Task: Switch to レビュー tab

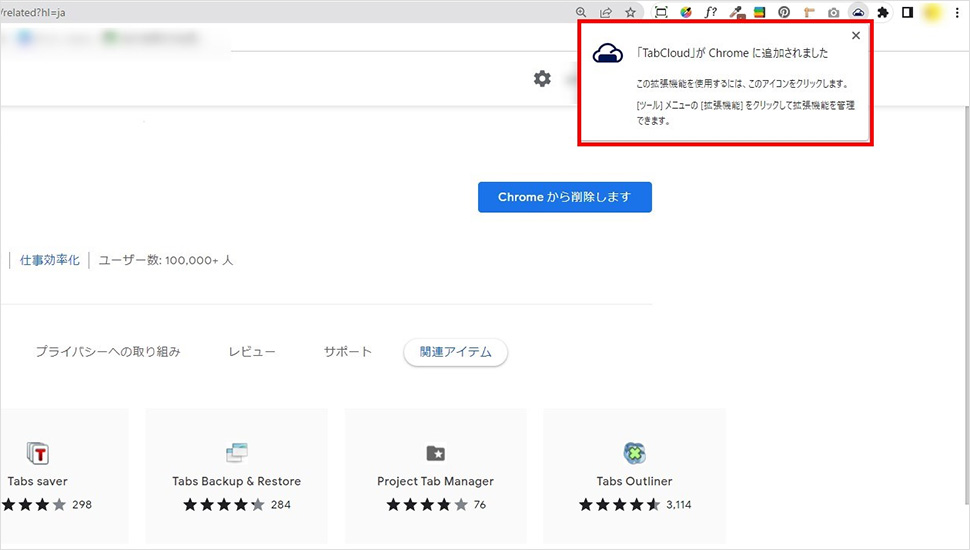Action: (252, 351)
